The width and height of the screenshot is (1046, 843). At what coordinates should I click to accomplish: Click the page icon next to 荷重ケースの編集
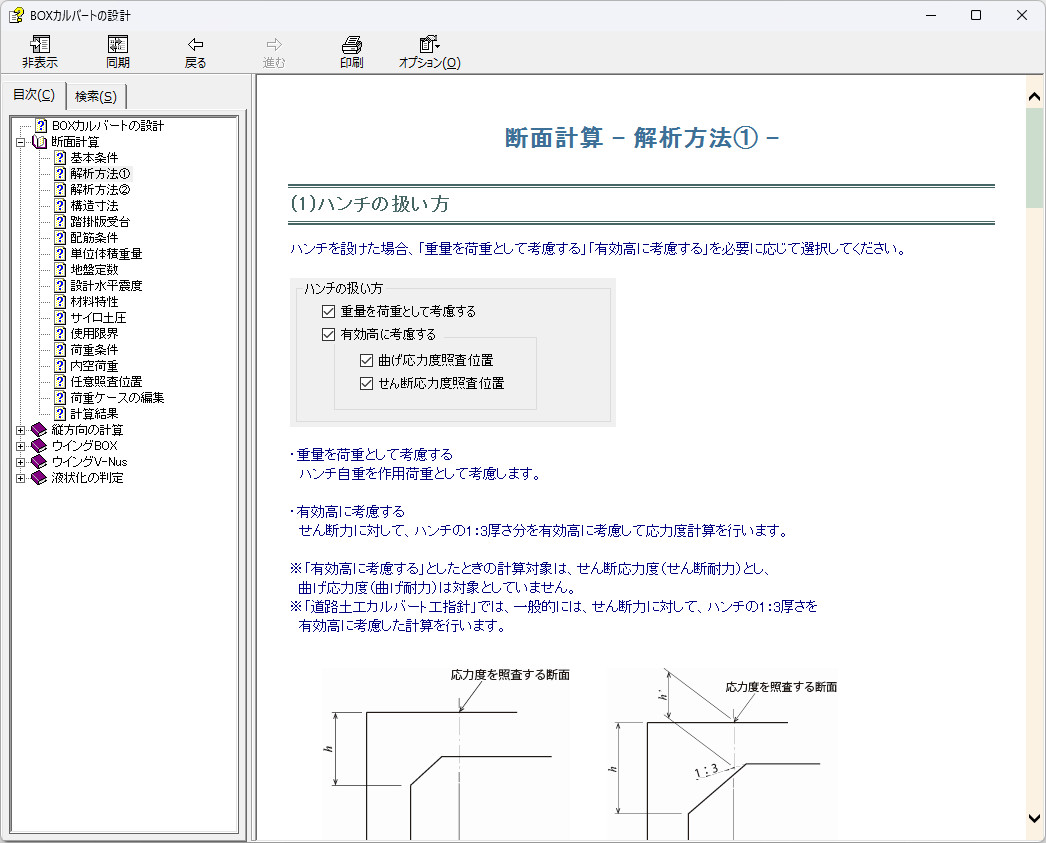click(60, 397)
